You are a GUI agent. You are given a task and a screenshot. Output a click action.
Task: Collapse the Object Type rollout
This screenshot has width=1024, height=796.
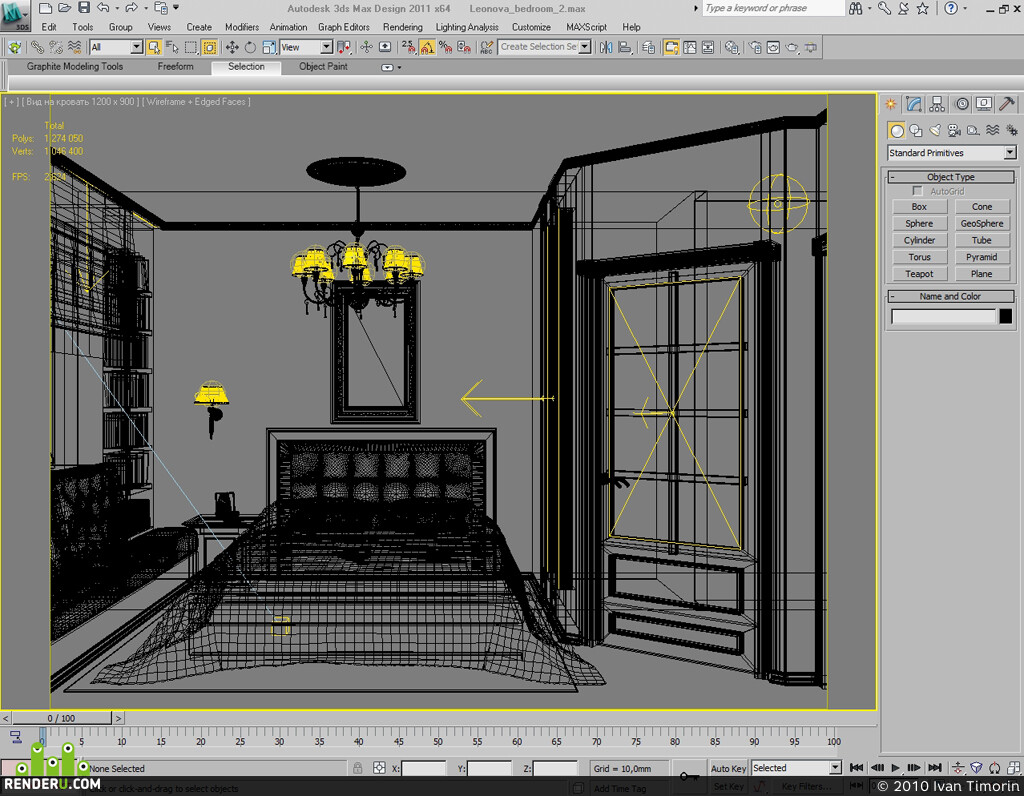click(950, 177)
